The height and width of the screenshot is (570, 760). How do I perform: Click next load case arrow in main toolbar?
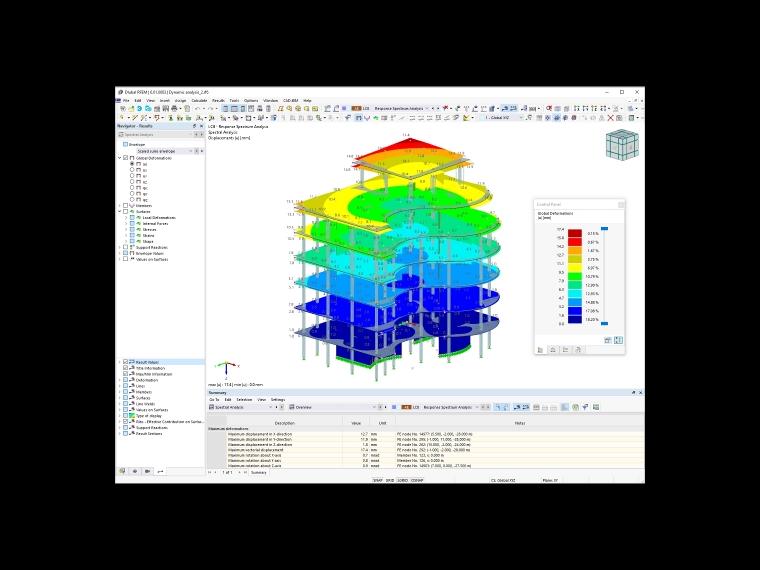(438, 109)
